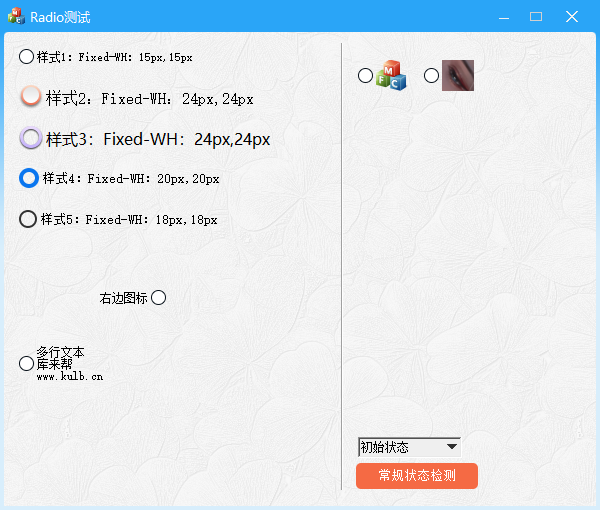This screenshot has width=600, height=510.
Task: Maximize the Radio测试 window
Action: 536,16
